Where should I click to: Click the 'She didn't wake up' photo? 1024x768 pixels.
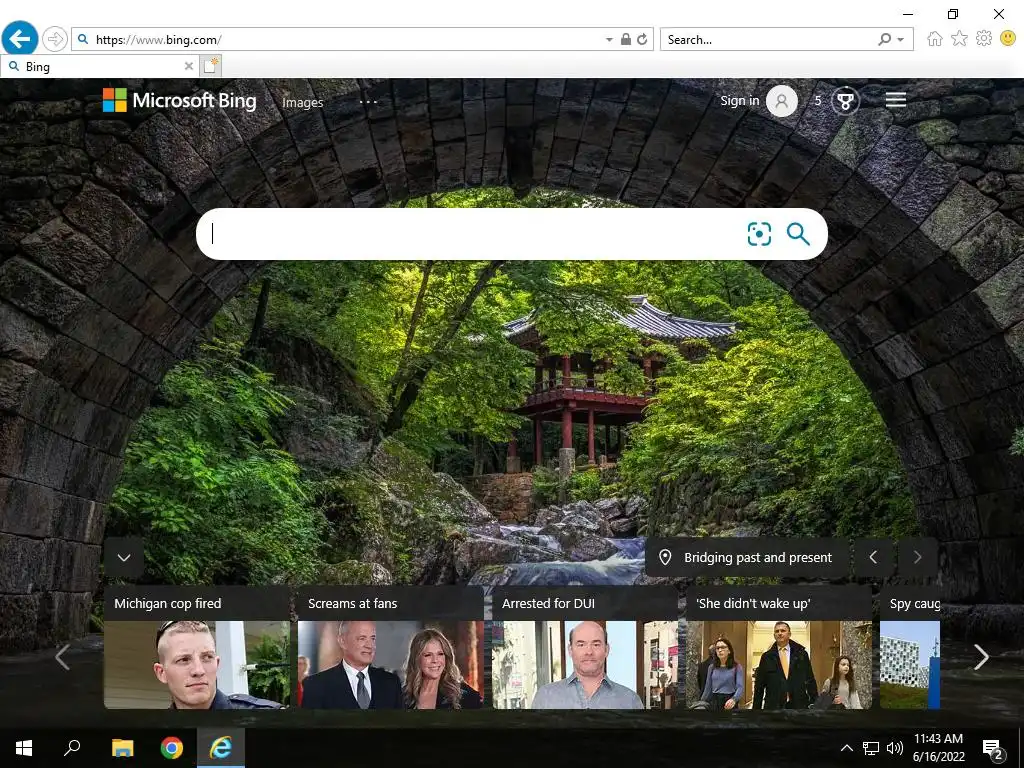[x=778, y=664]
